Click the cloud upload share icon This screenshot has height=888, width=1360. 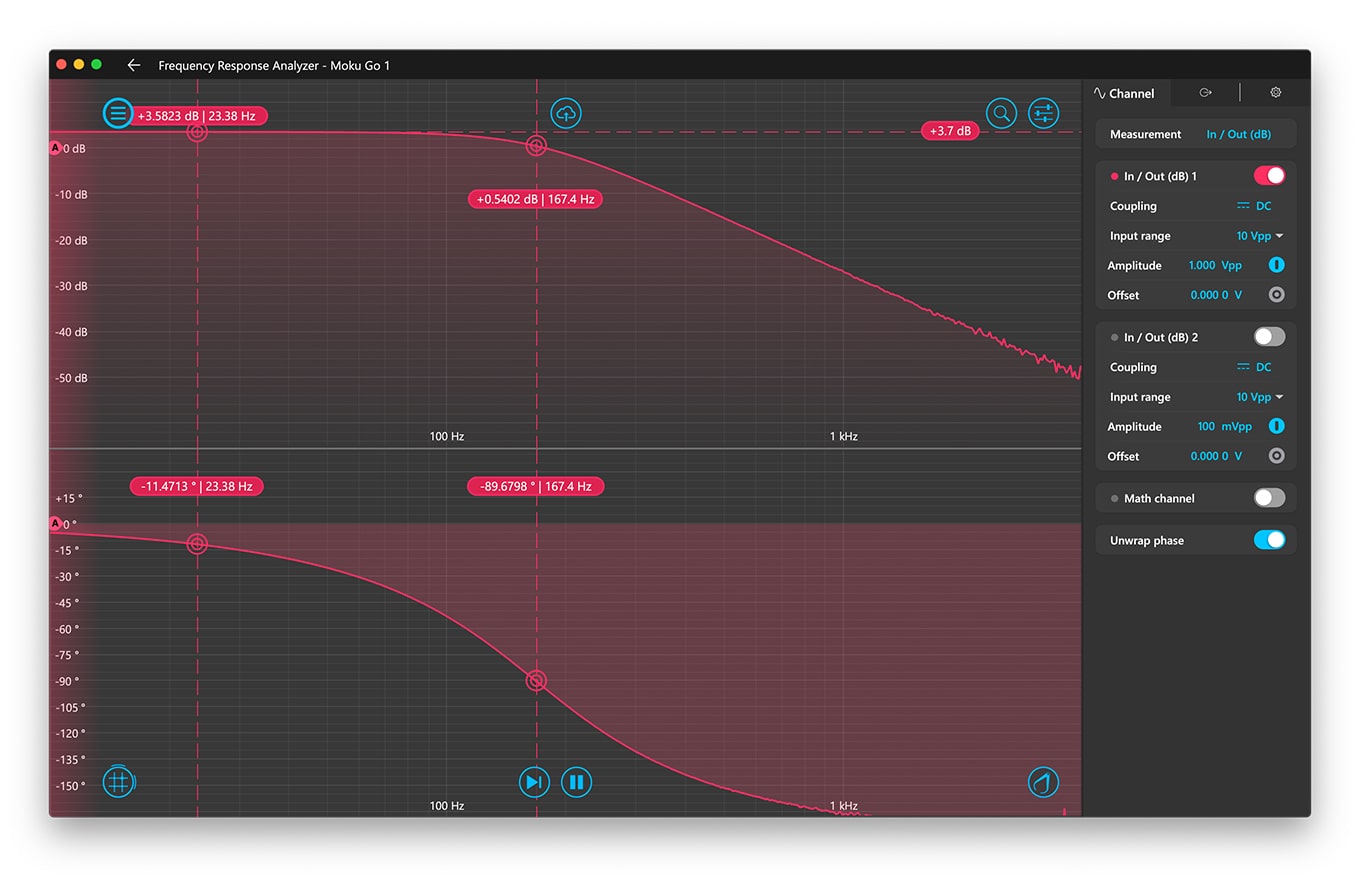point(566,113)
